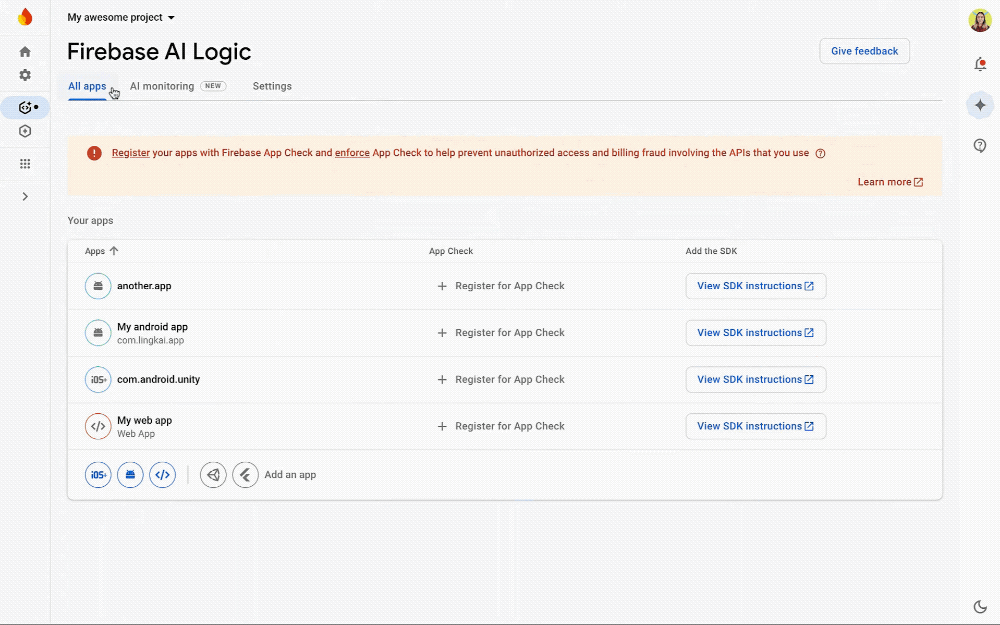Image resolution: width=1000 pixels, height=625 pixels.
Task: Open notifications via the bell icon
Action: [980, 63]
